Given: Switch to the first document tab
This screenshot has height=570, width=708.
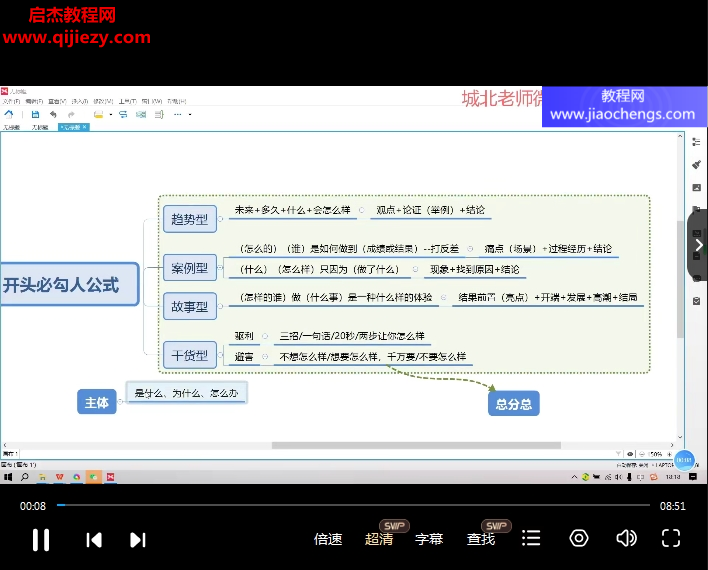Looking at the screenshot, I should pos(12,127).
